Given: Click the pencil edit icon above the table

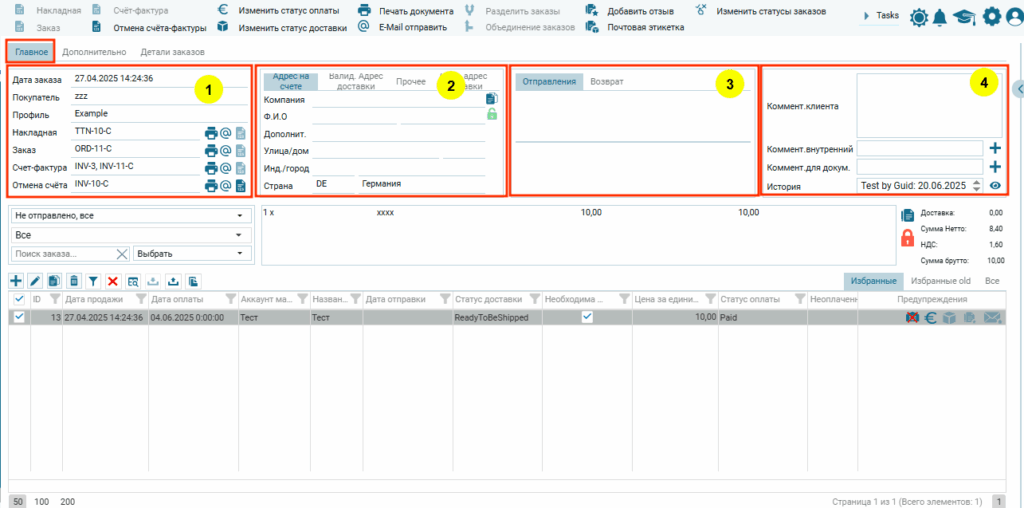Looking at the screenshot, I should (35, 282).
